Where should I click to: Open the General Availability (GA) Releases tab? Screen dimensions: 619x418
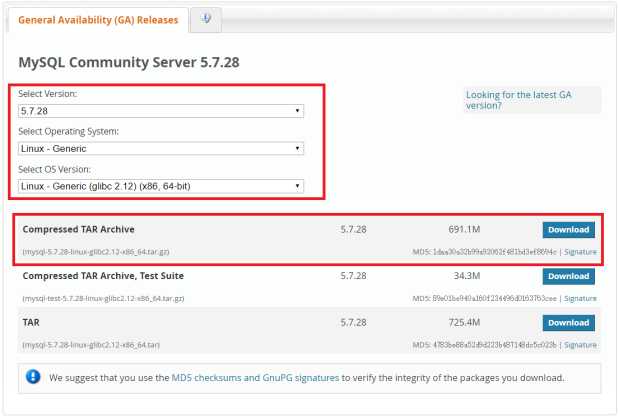click(98, 20)
